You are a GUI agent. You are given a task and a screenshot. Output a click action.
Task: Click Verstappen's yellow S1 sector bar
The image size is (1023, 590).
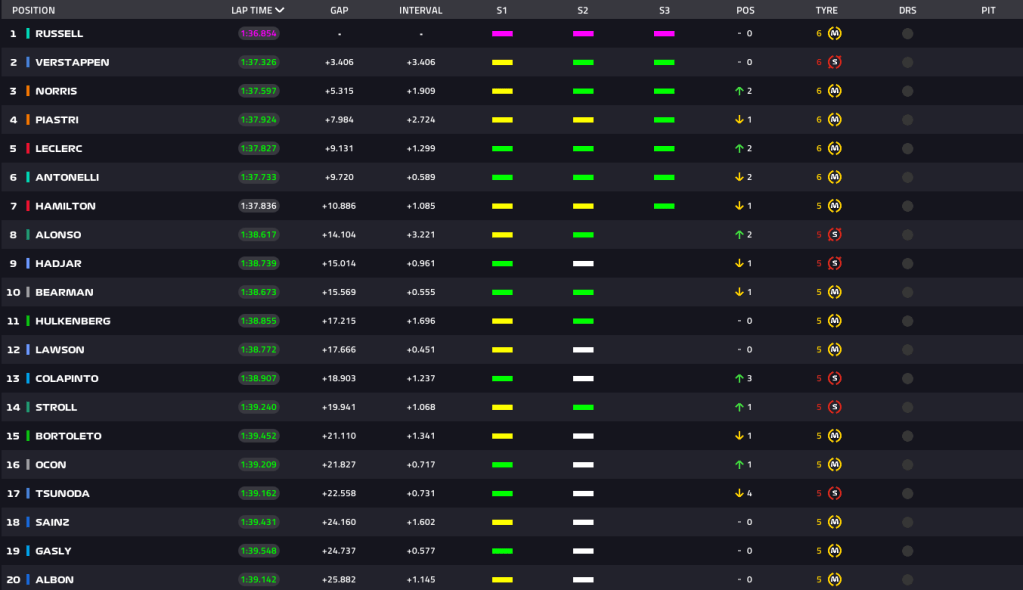click(502, 62)
